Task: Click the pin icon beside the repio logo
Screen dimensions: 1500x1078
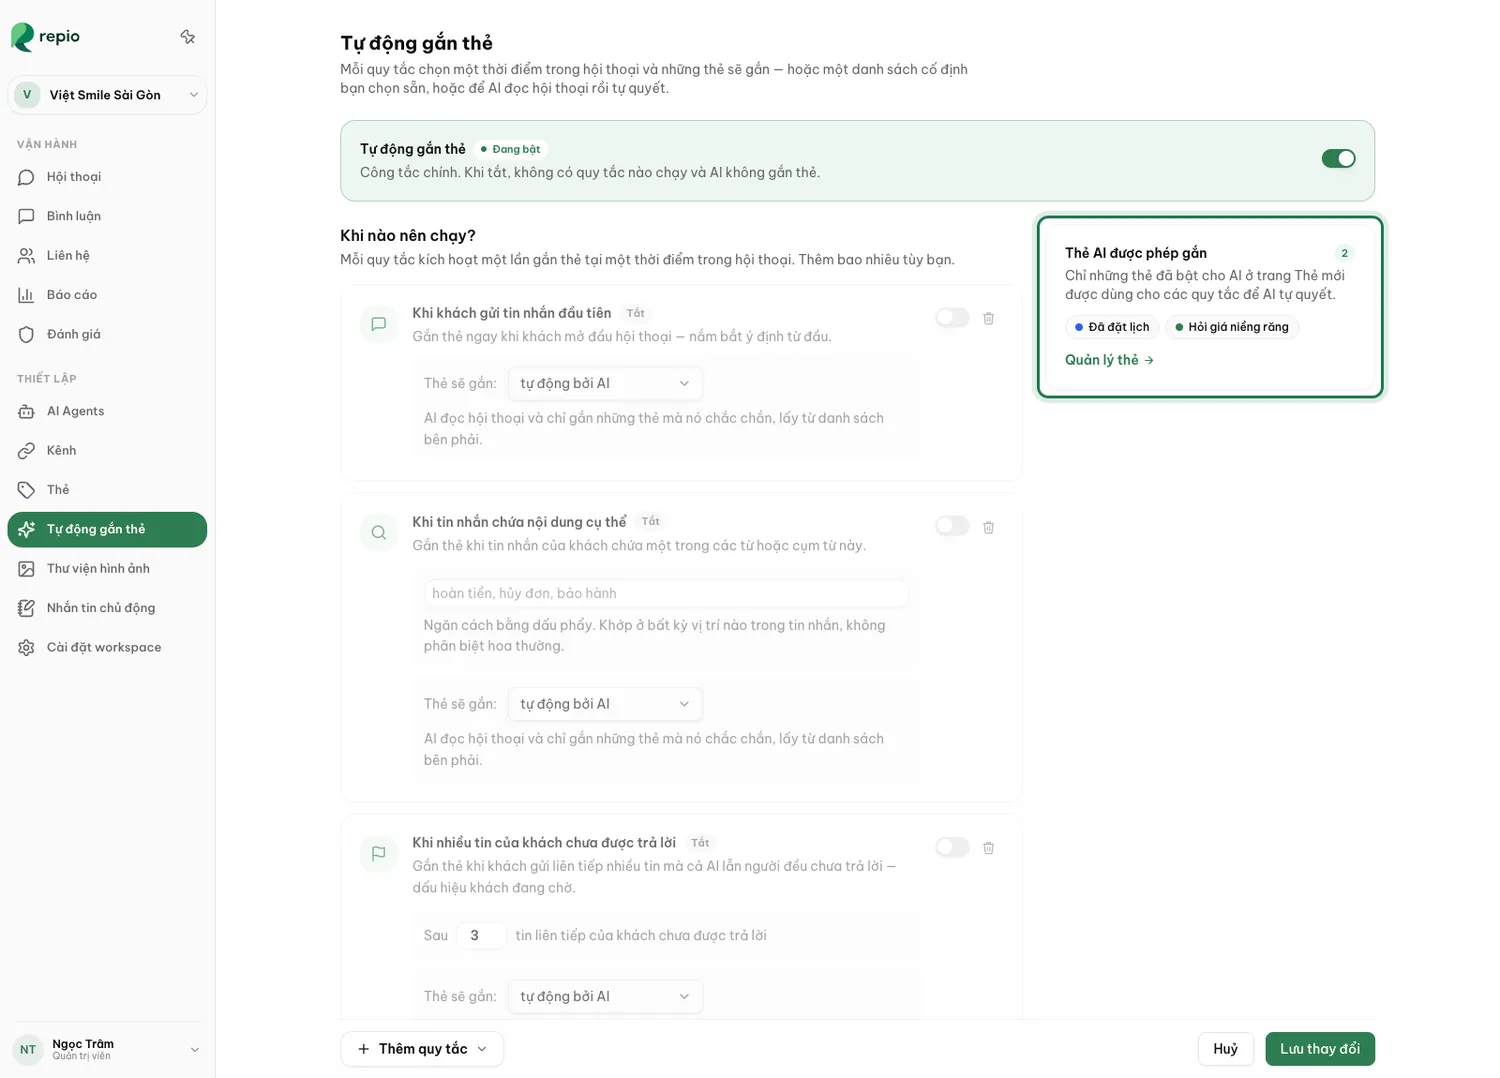Action: [x=187, y=37]
